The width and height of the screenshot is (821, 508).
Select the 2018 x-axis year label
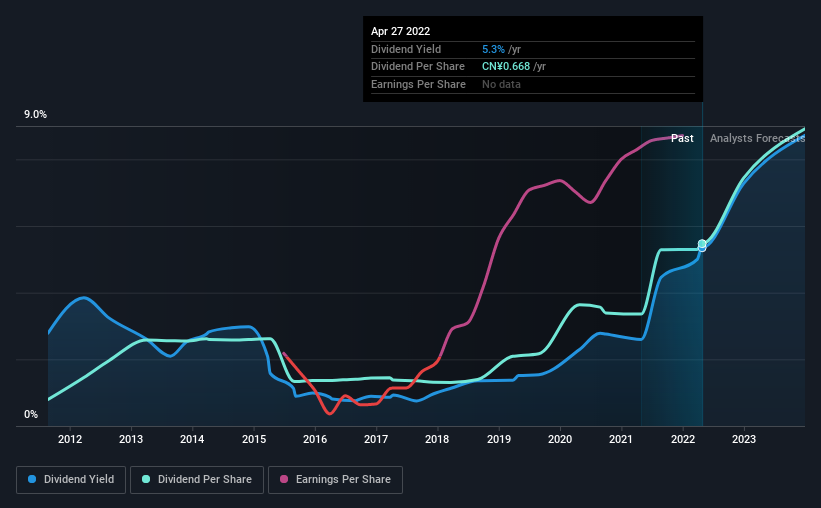pyautogui.click(x=437, y=439)
